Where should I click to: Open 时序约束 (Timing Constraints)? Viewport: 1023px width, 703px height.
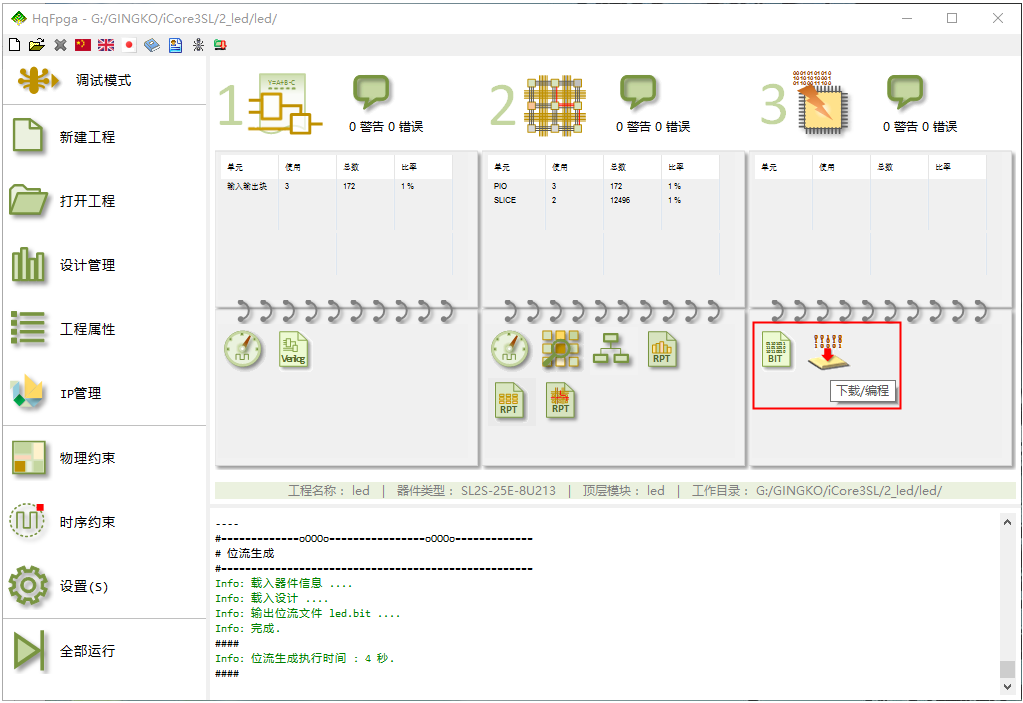click(x=87, y=522)
